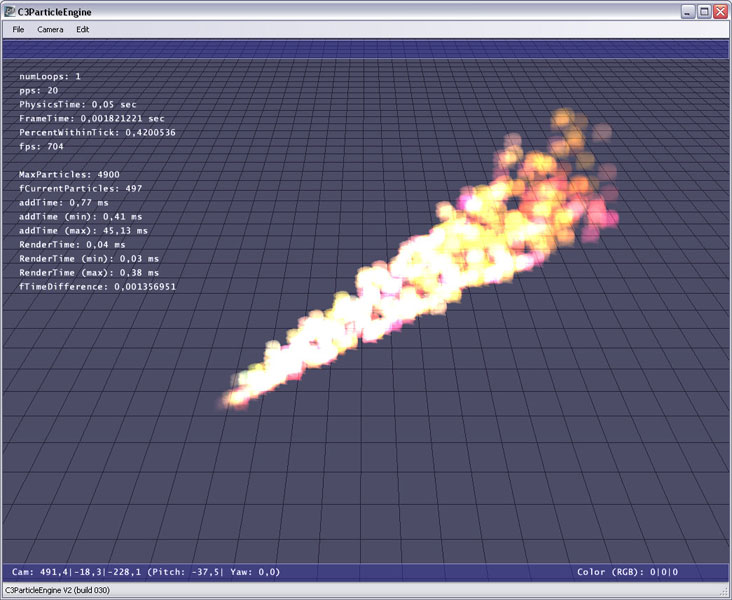Open the File menu

[x=18, y=29]
